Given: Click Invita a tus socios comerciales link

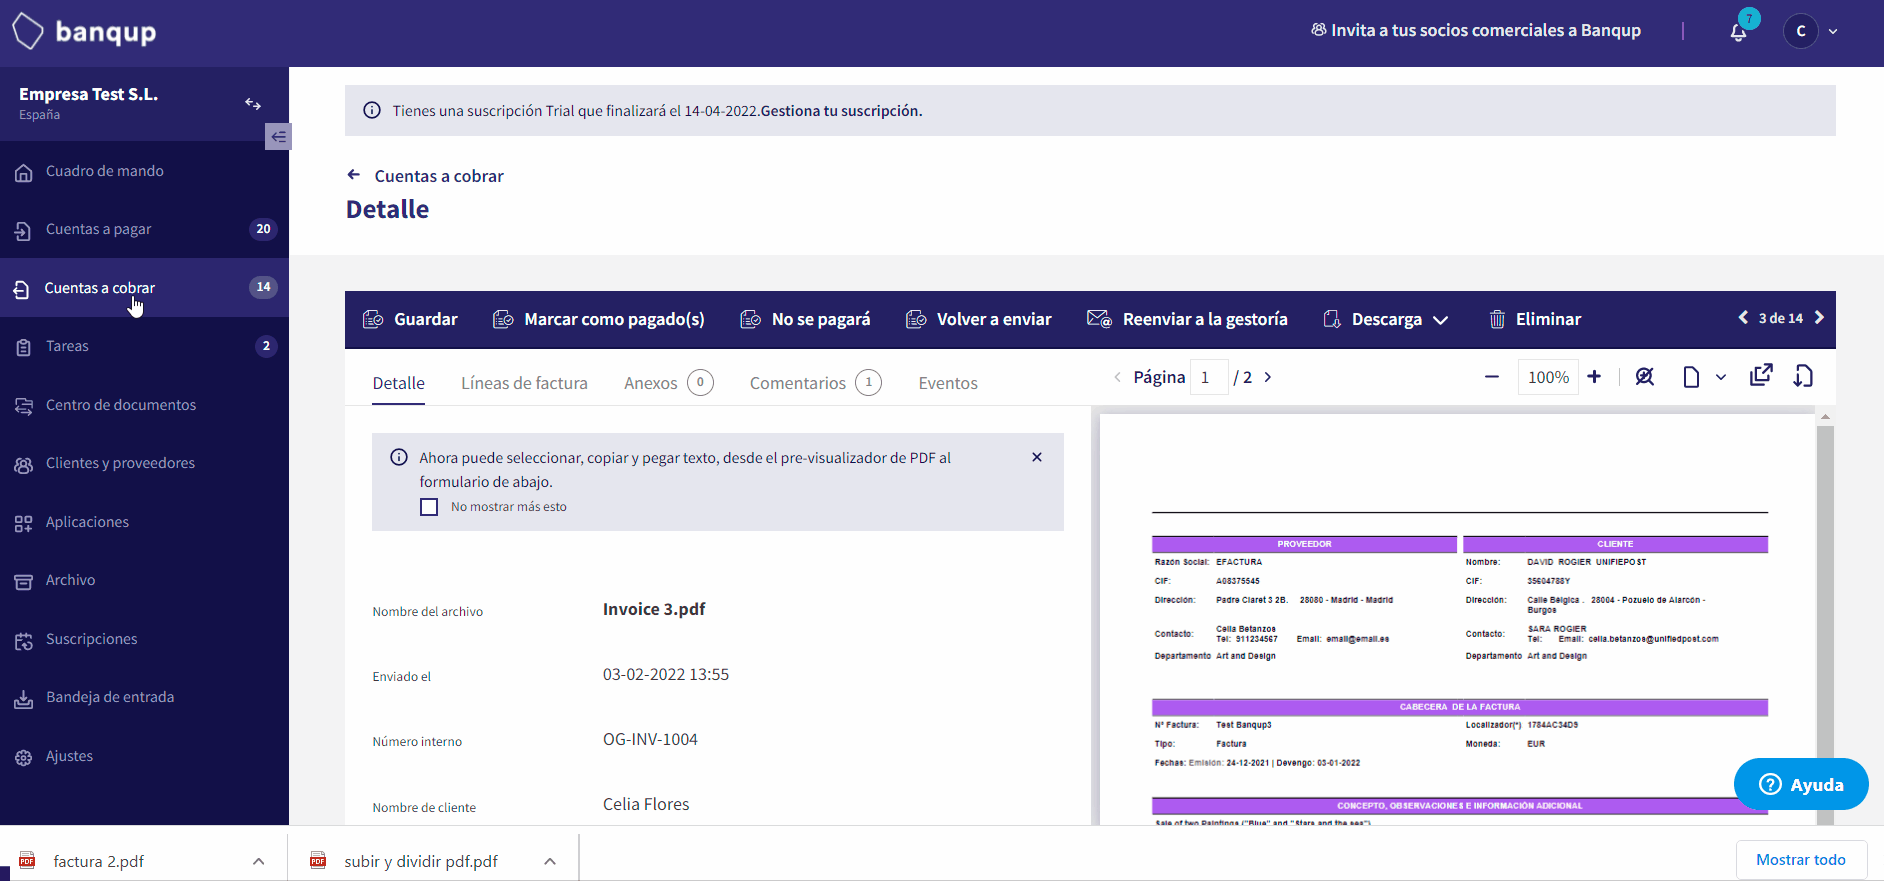Looking at the screenshot, I should point(1476,30).
